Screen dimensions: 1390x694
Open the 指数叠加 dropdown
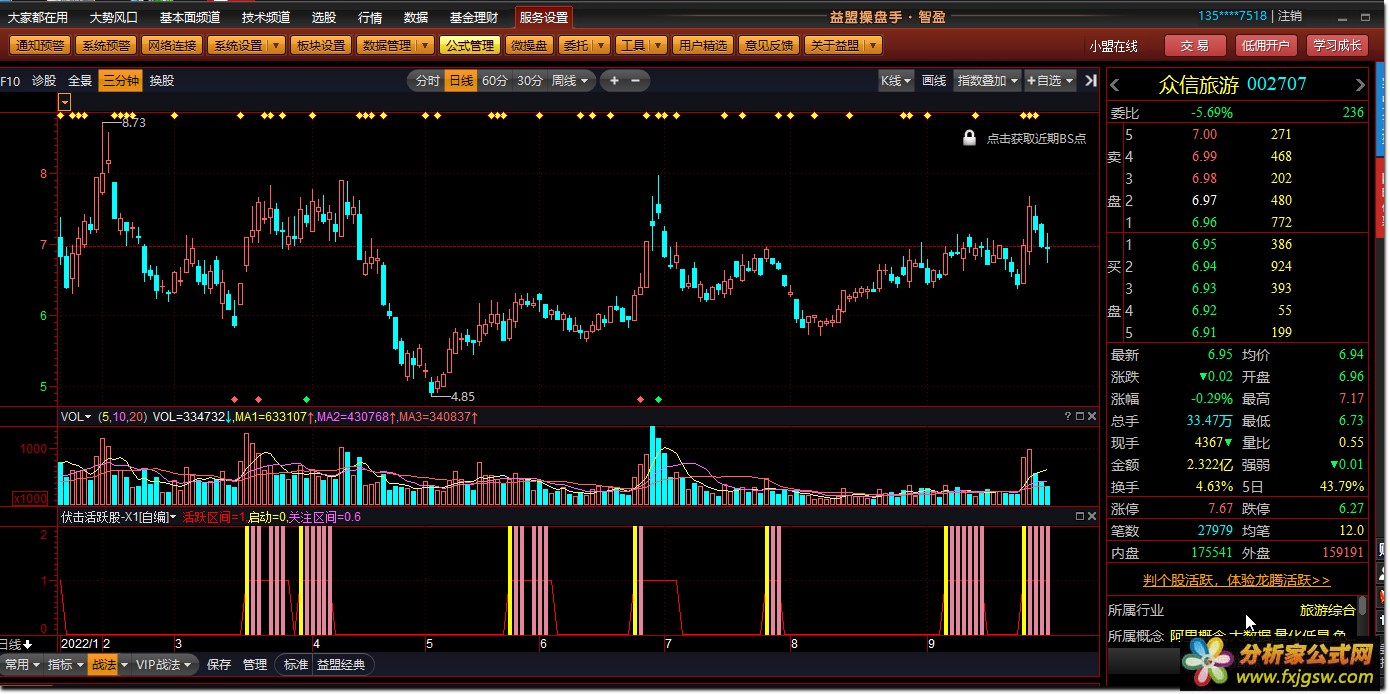tap(987, 81)
